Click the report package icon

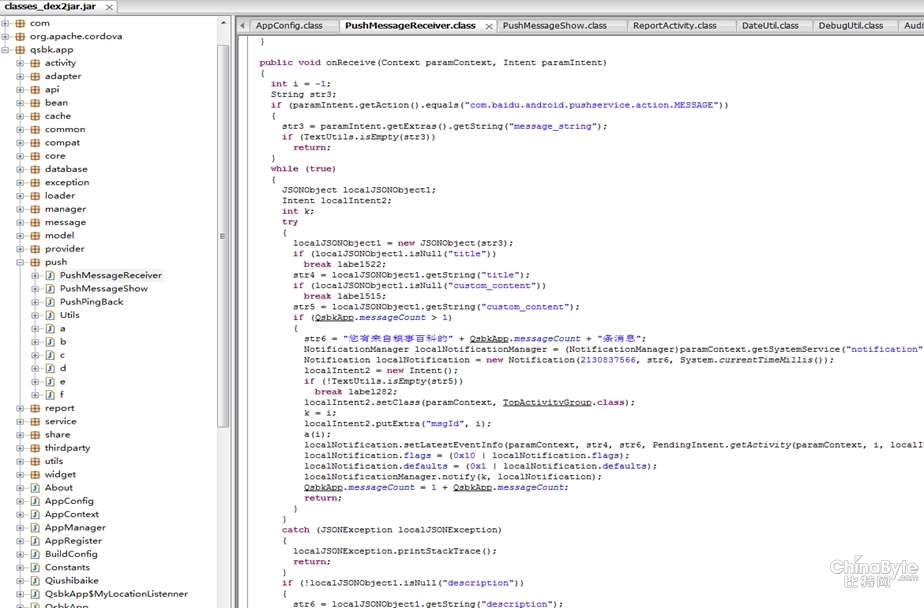(x=35, y=408)
